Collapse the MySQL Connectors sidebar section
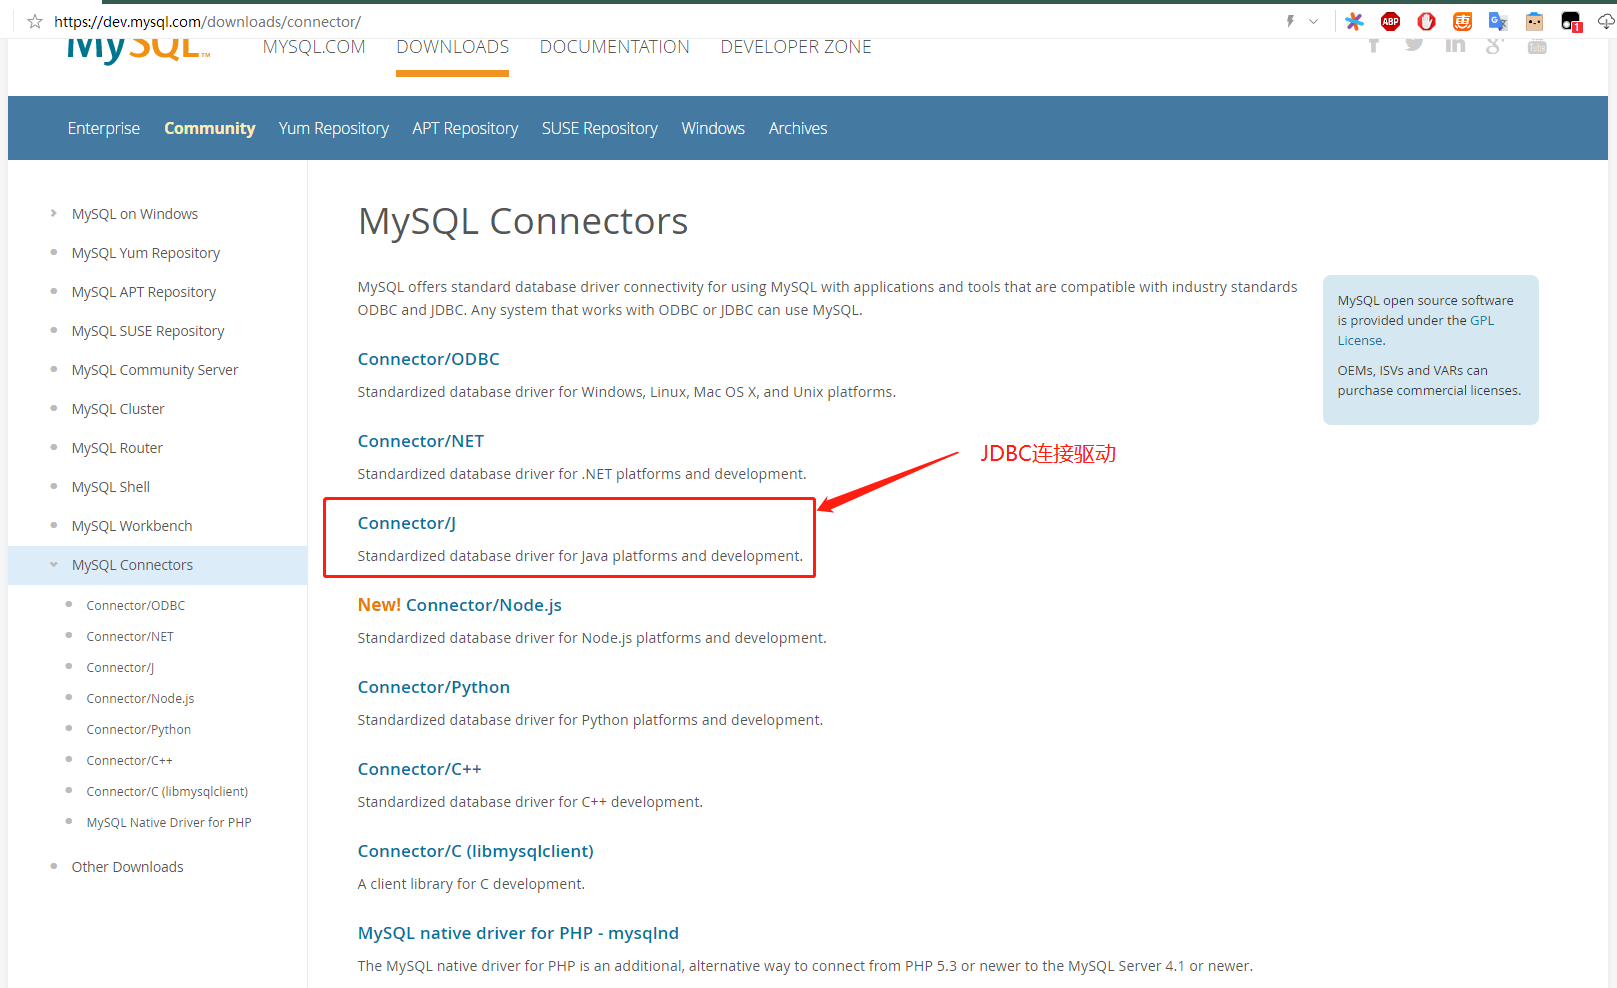 [53, 564]
